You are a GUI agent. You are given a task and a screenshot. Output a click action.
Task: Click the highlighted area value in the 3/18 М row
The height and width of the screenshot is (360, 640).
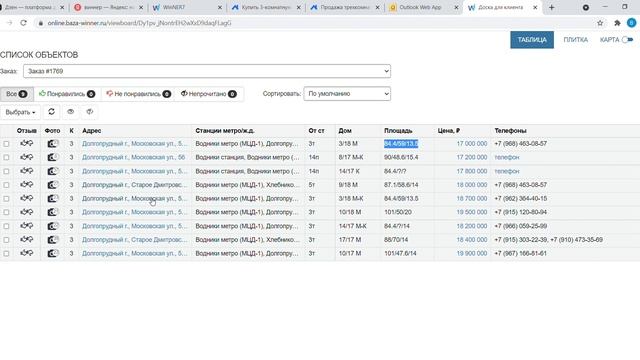point(401,144)
